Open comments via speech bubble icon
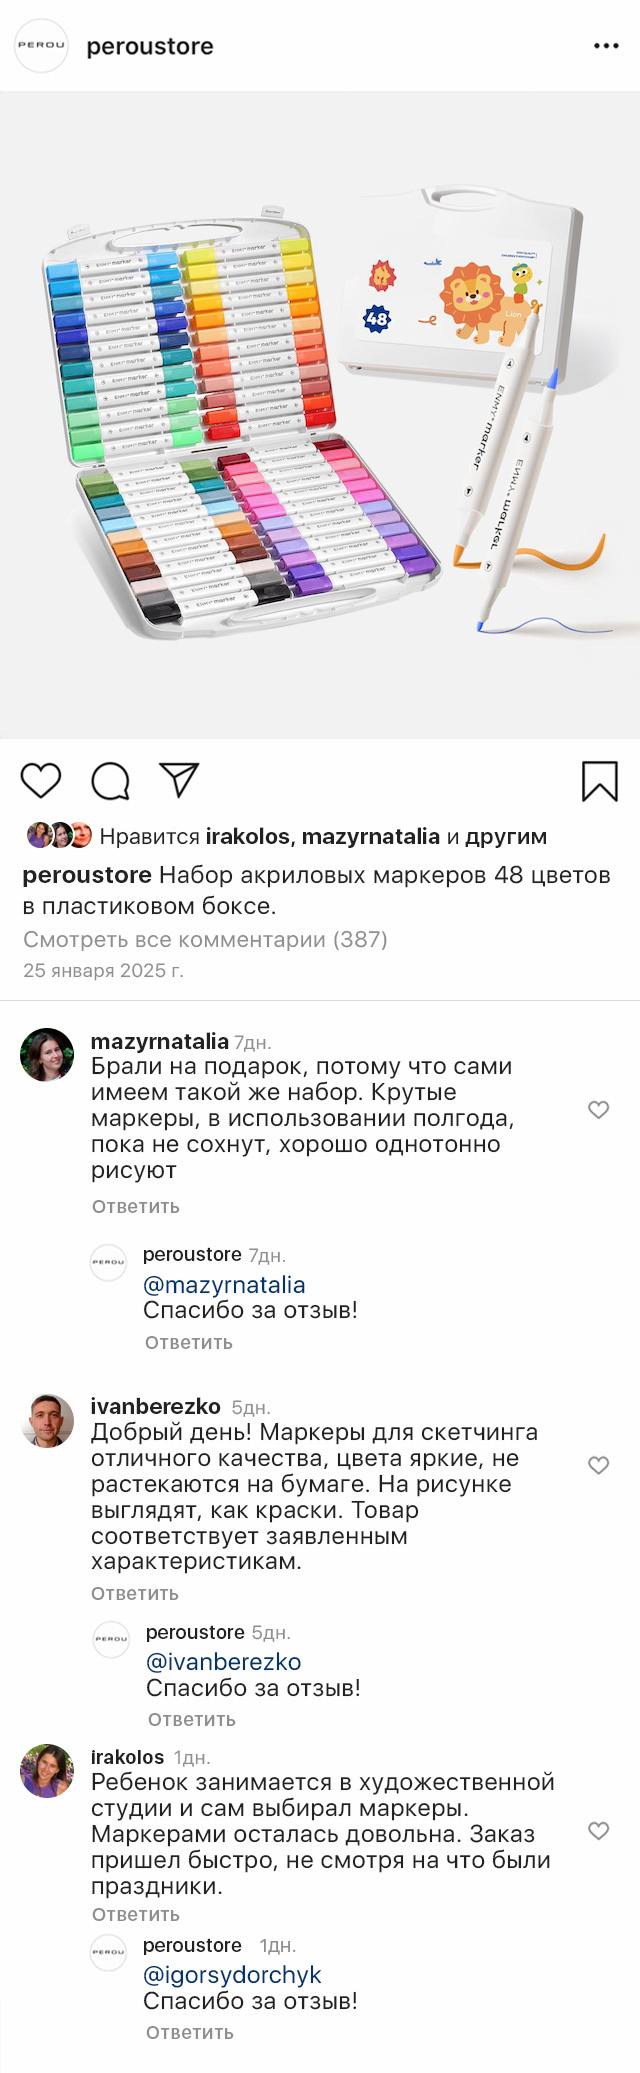 tap(110, 781)
